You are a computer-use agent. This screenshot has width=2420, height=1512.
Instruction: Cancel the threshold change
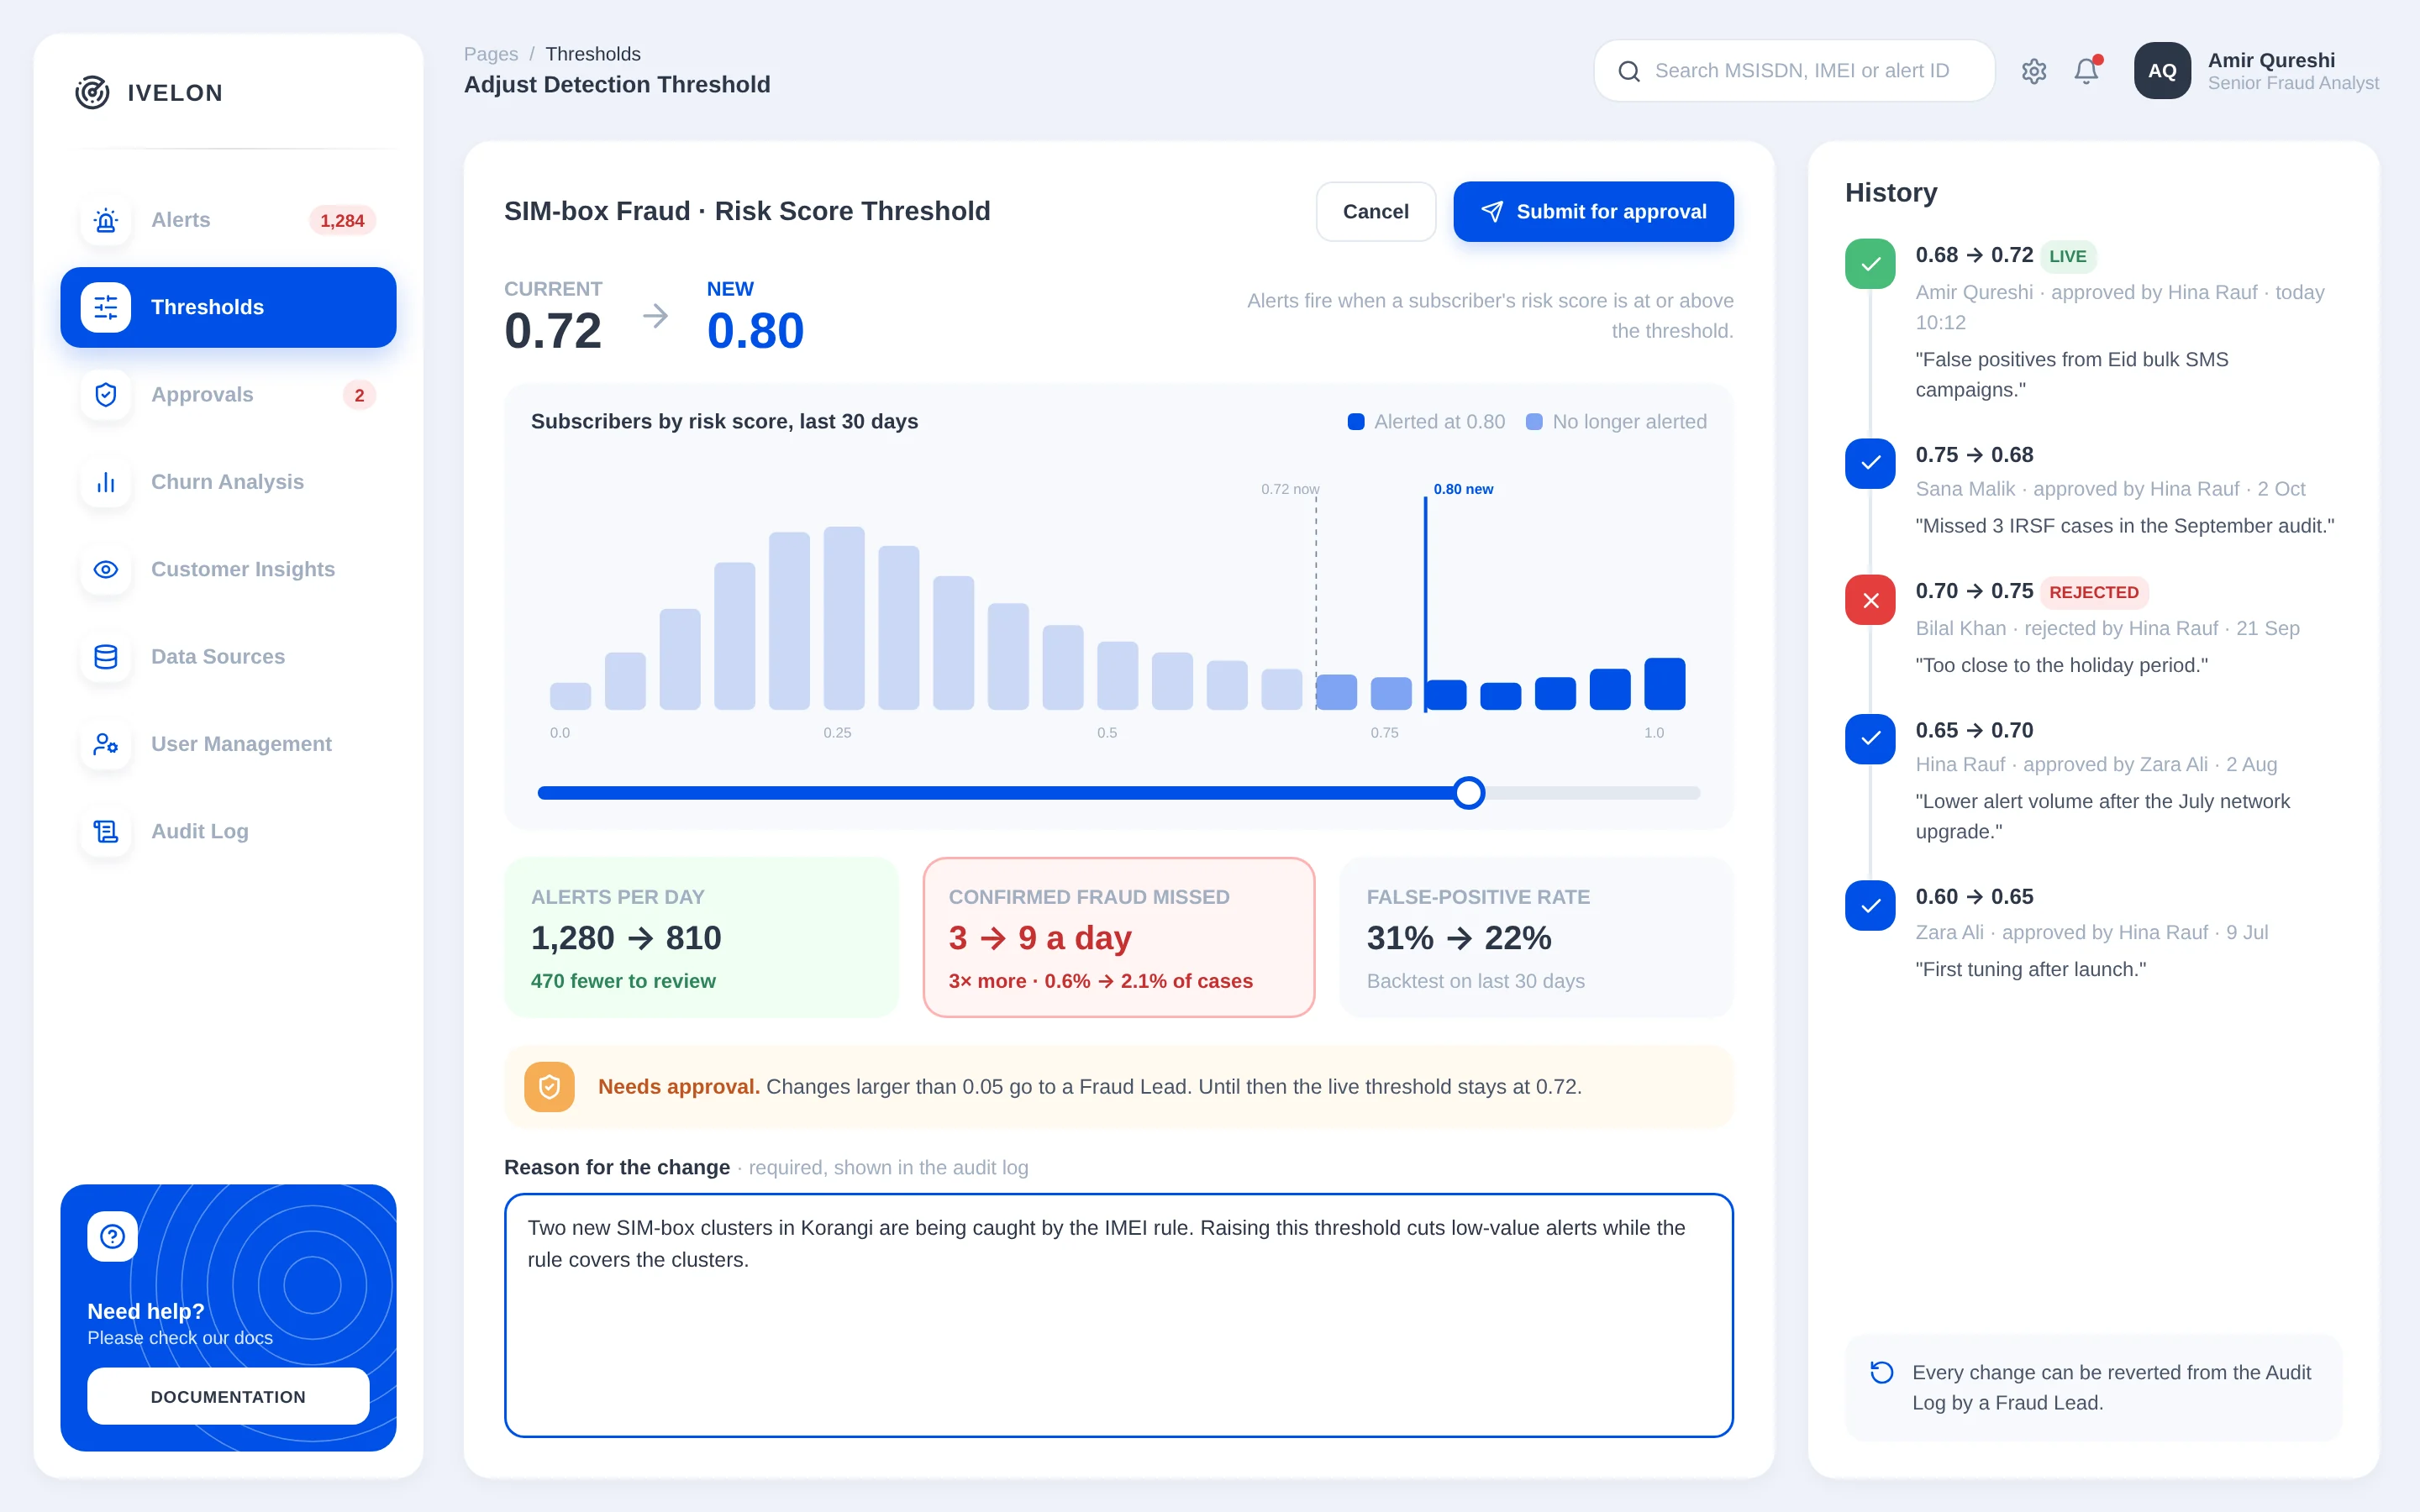[1375, 212]
